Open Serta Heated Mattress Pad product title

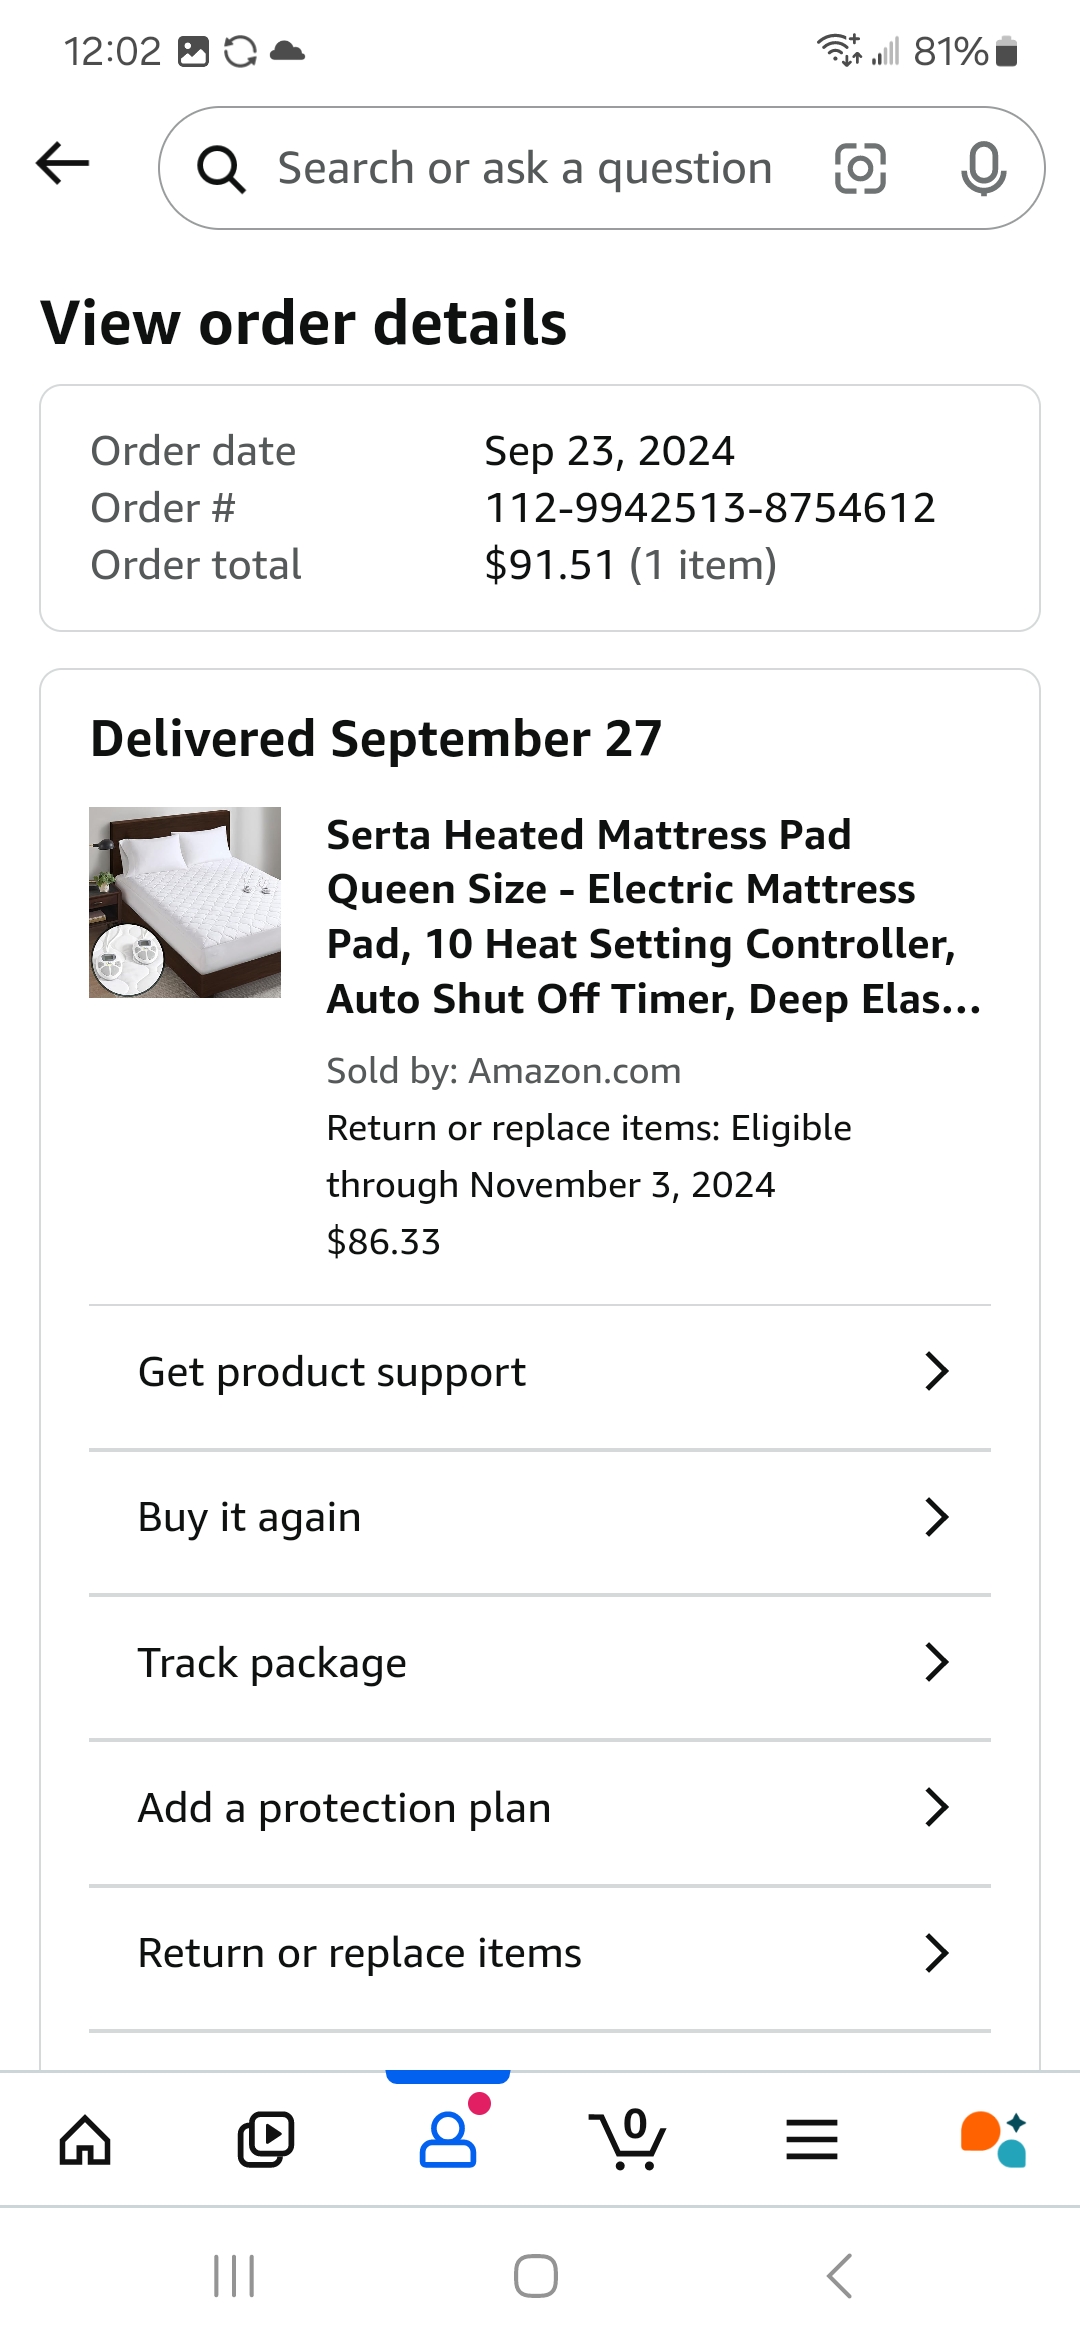click(x=654, y=917)
